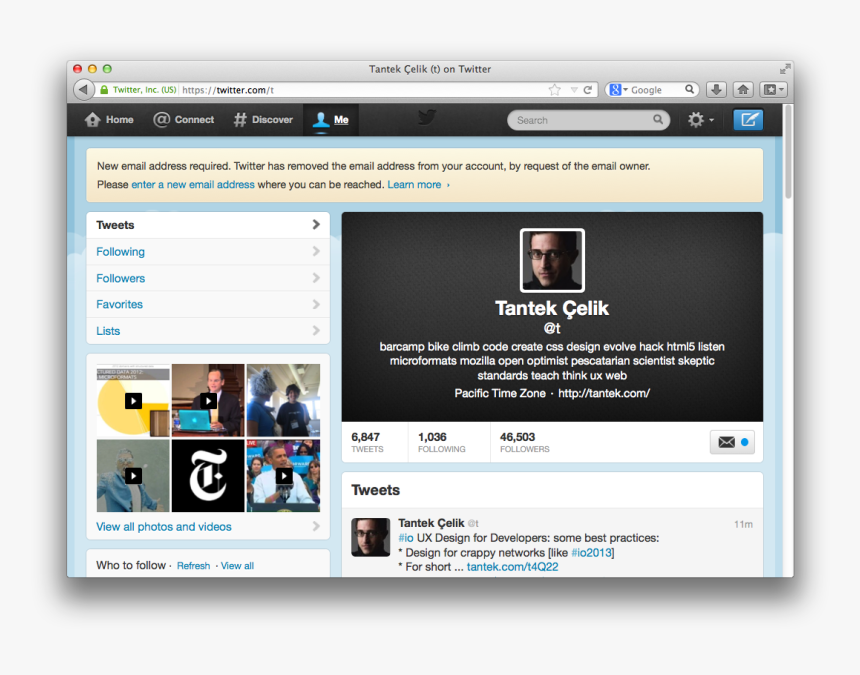Open the bookmarks menu toolbar button
Screen dimensions: 860x675
[774, 89]
